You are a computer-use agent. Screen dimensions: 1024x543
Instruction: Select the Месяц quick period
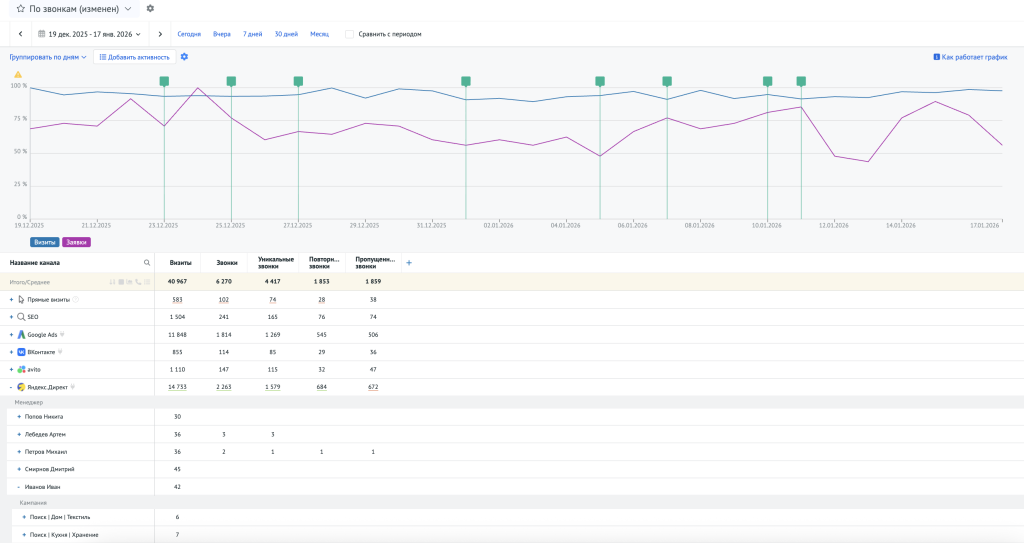[319, 34]
